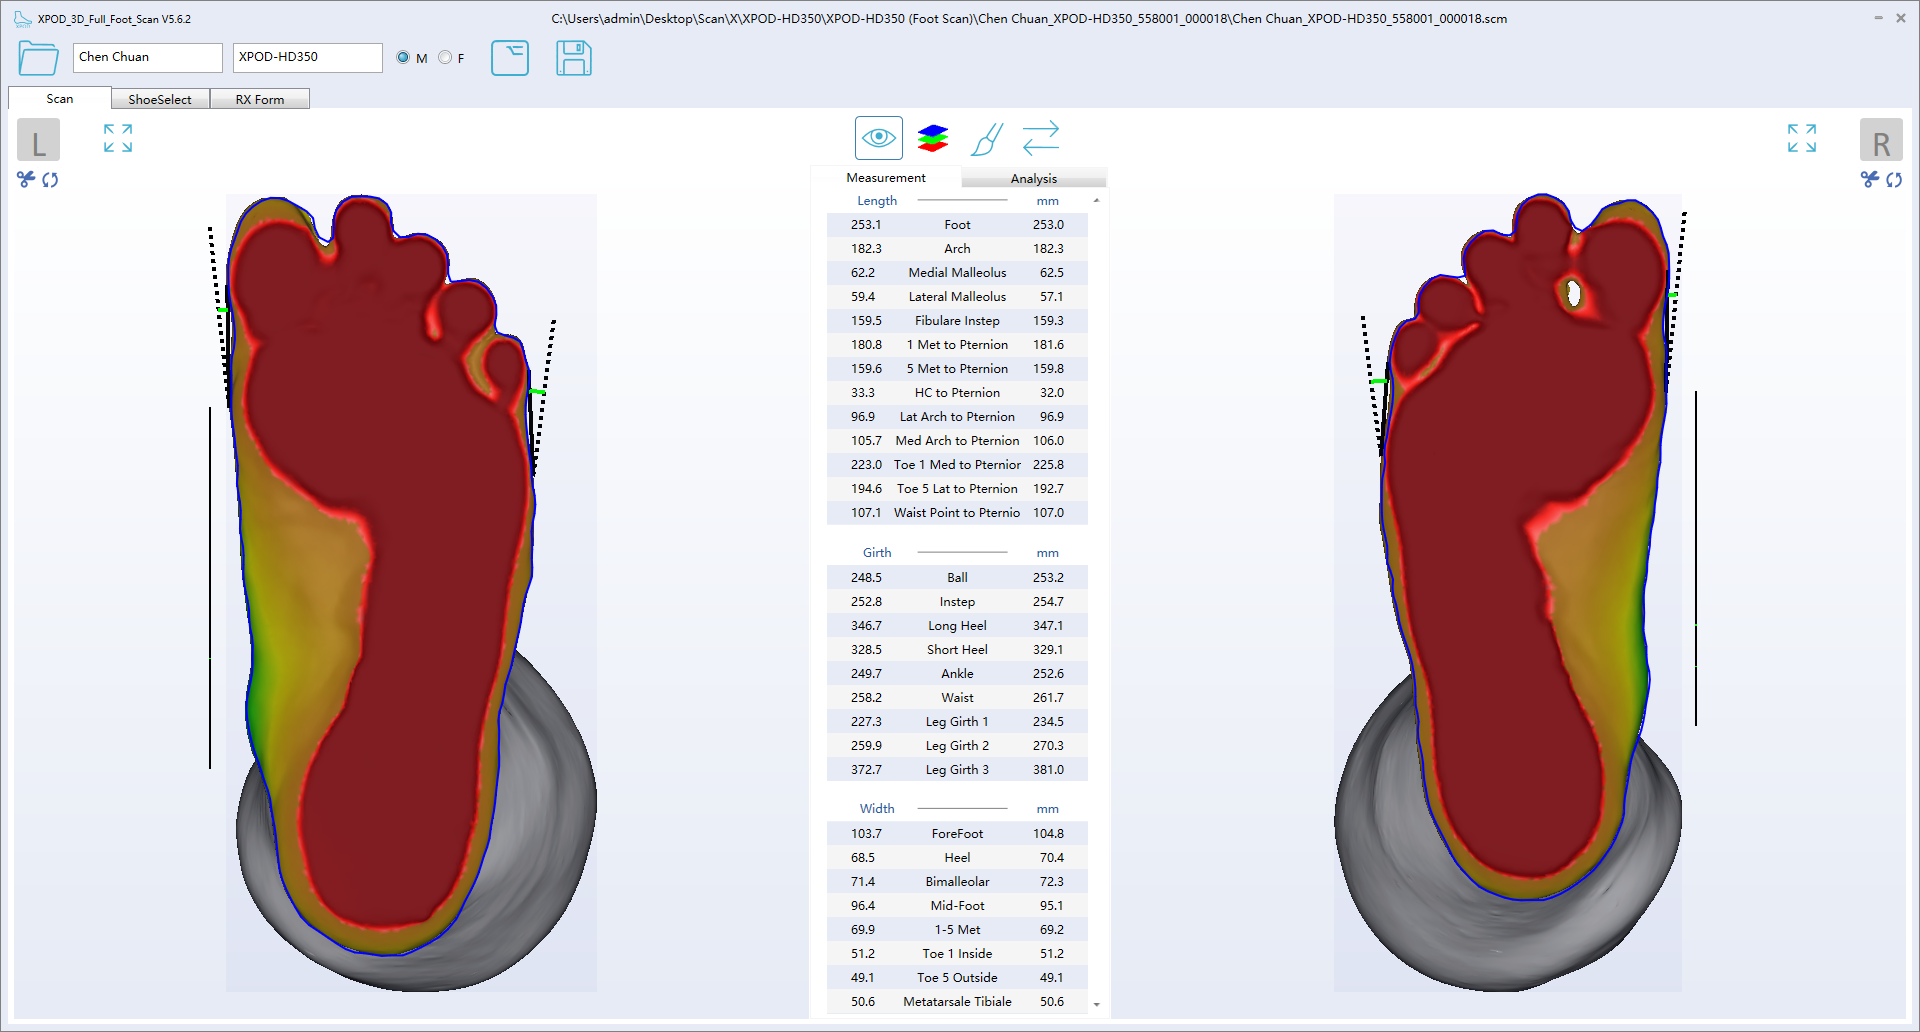This screenshot has width=1920, height=1032.
Task: Switch to the Analysis tab
Action: [1033, 178]
